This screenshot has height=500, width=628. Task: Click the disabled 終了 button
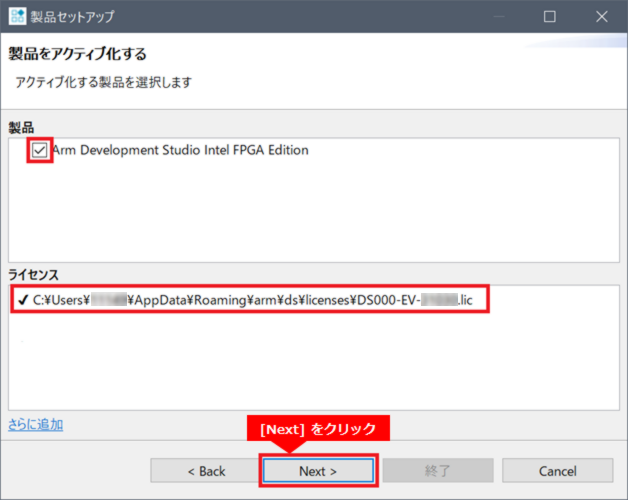(x=438, y=471)
